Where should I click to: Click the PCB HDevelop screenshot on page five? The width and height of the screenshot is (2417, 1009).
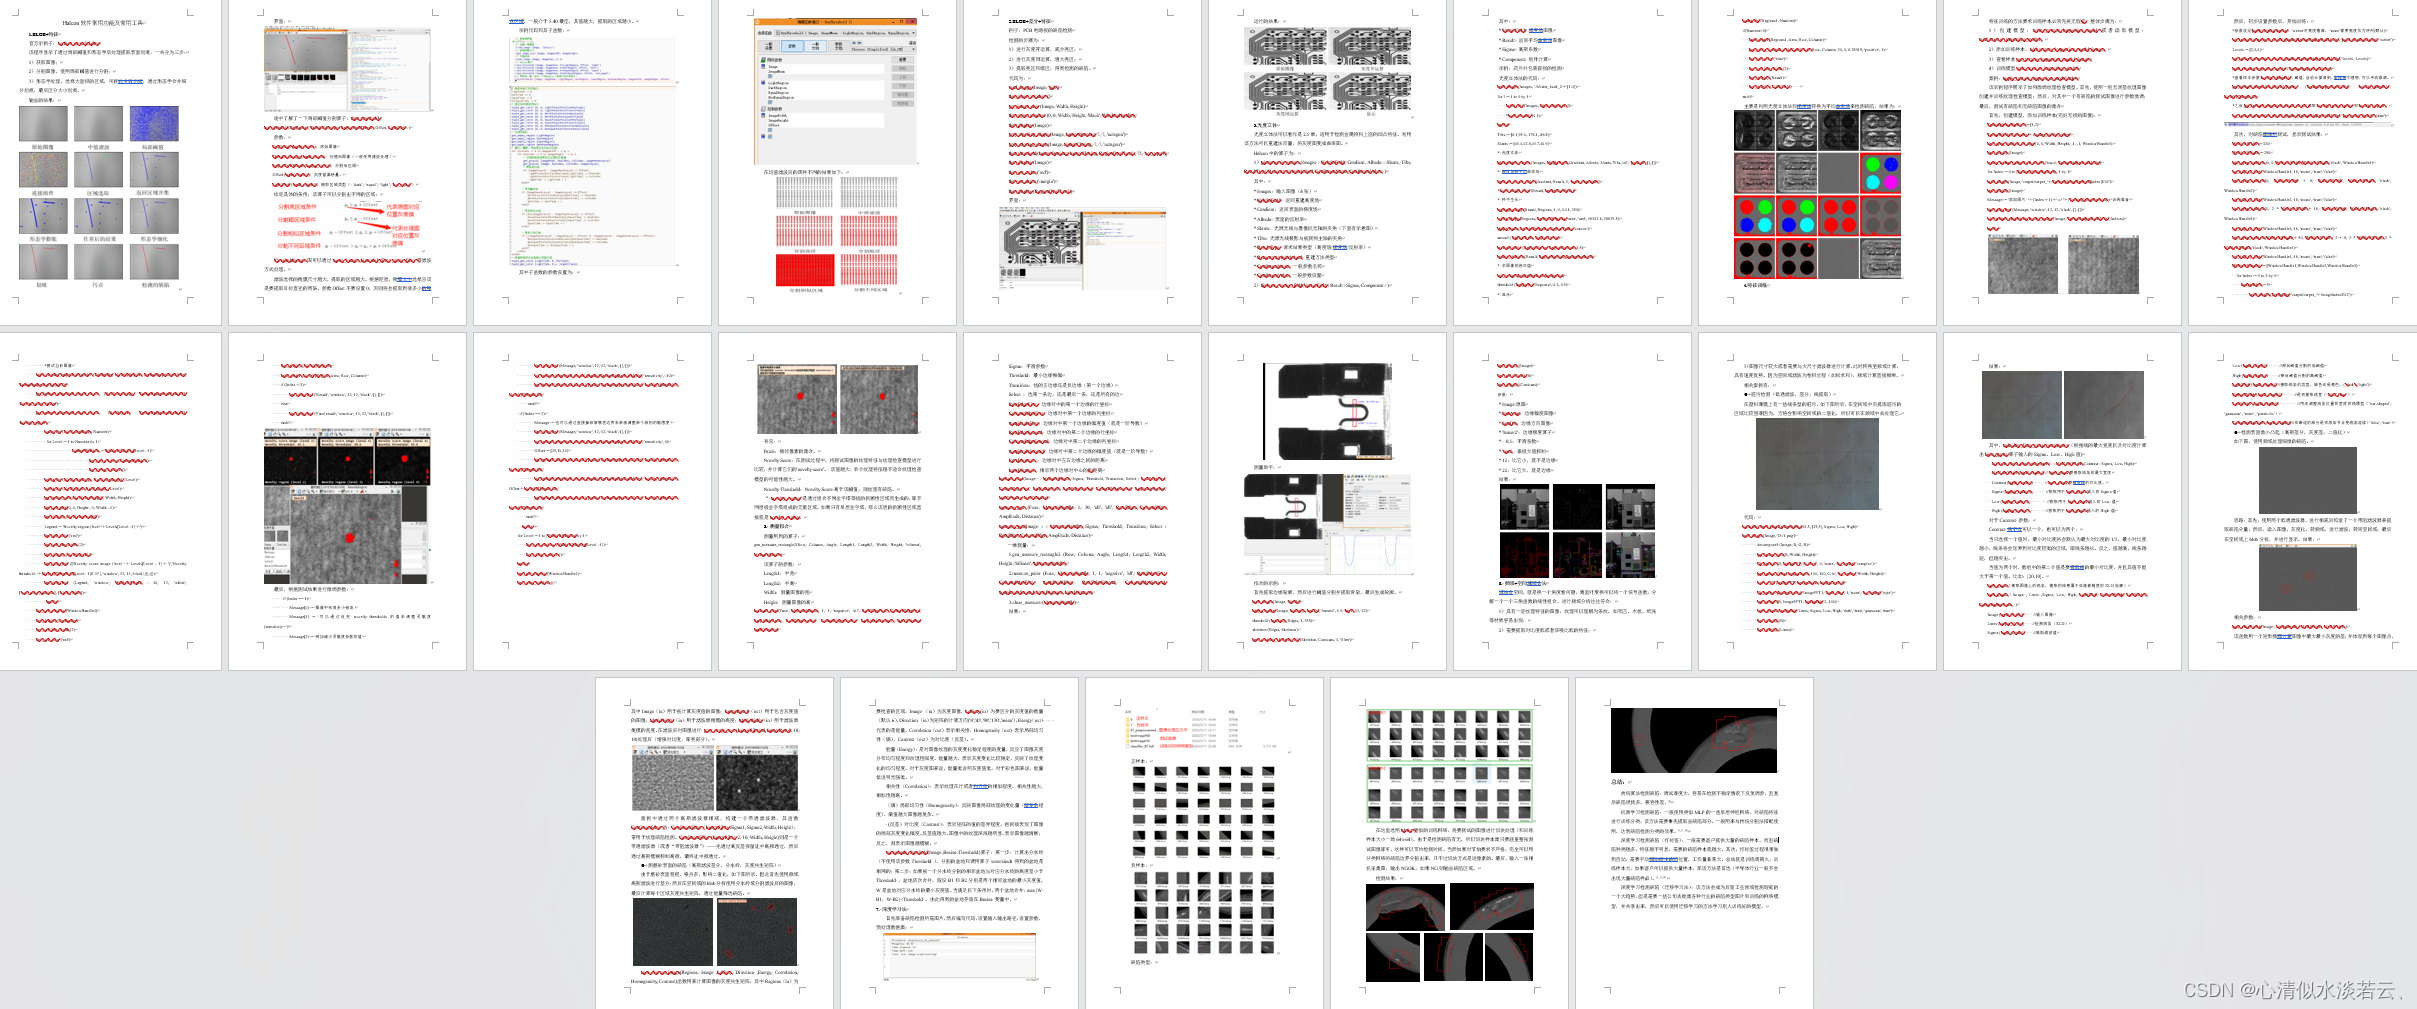pos(1082,248)
